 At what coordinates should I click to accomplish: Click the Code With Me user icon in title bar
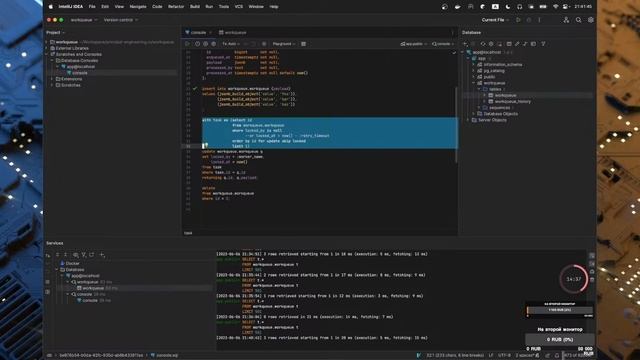[566, 20]
